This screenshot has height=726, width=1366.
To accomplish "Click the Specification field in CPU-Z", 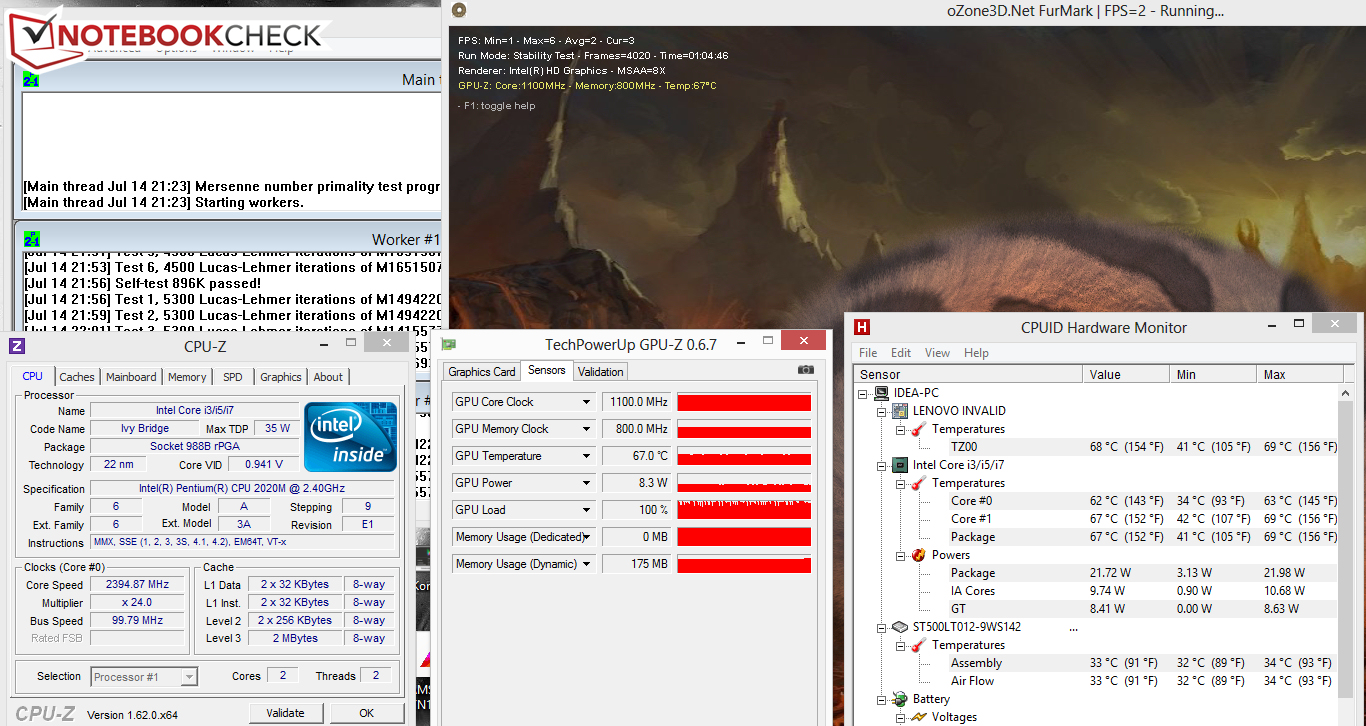I will (242, 489).
